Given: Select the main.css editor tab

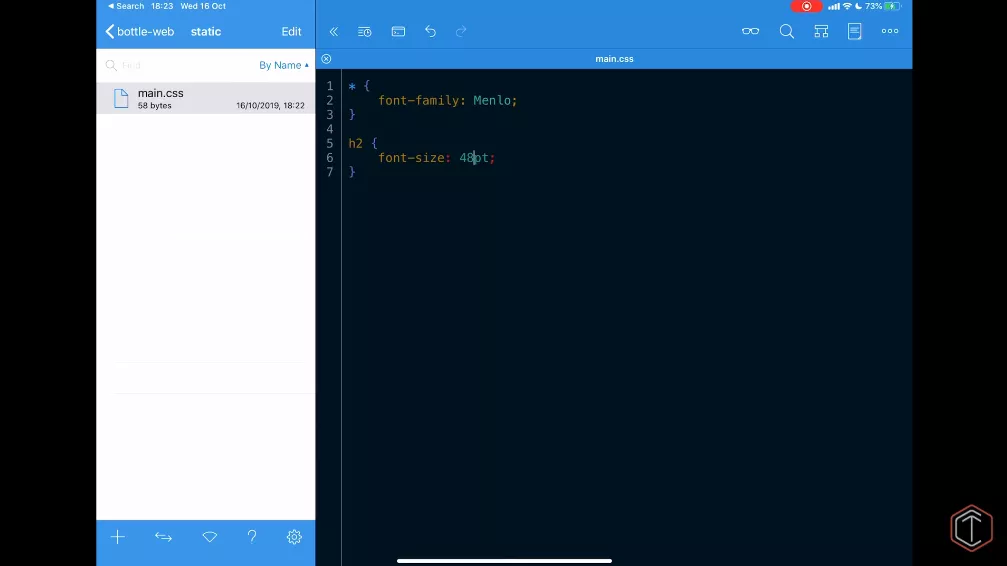Looking at the screenshot, I should click(x=614, y=58).
